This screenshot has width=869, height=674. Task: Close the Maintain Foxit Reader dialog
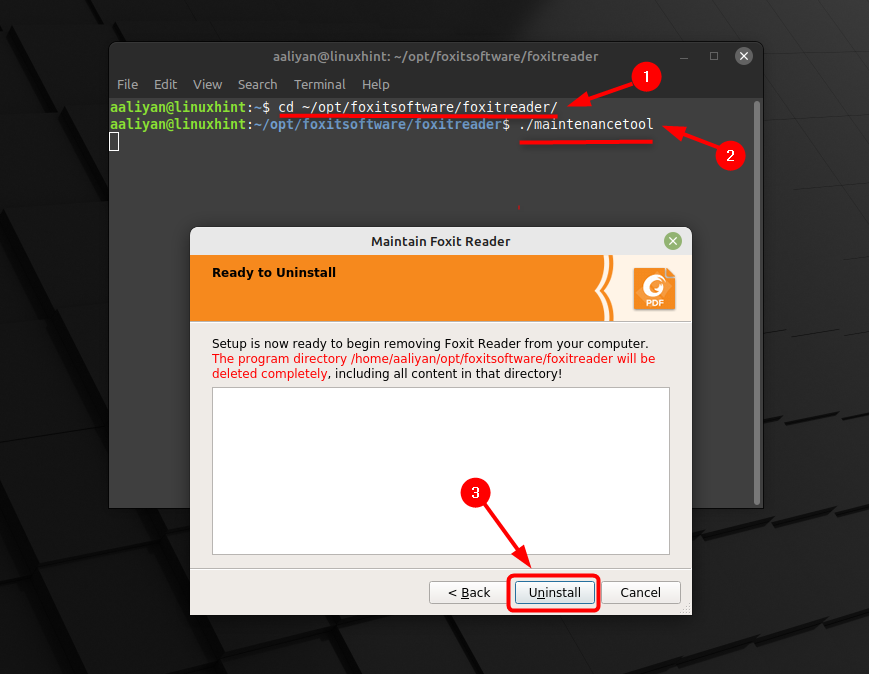pos(673,241)
